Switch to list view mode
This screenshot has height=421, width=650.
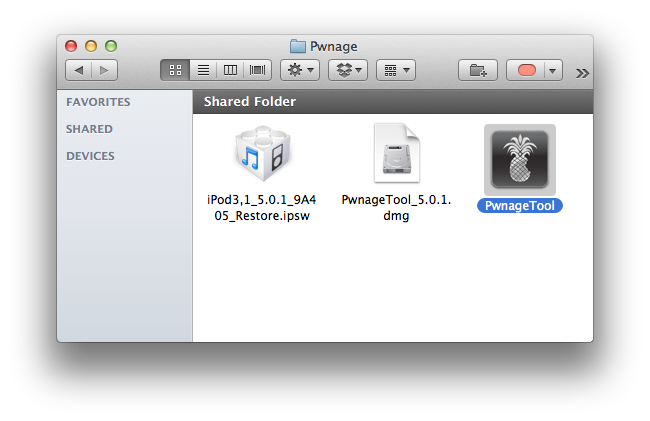(x=203, y=71)
